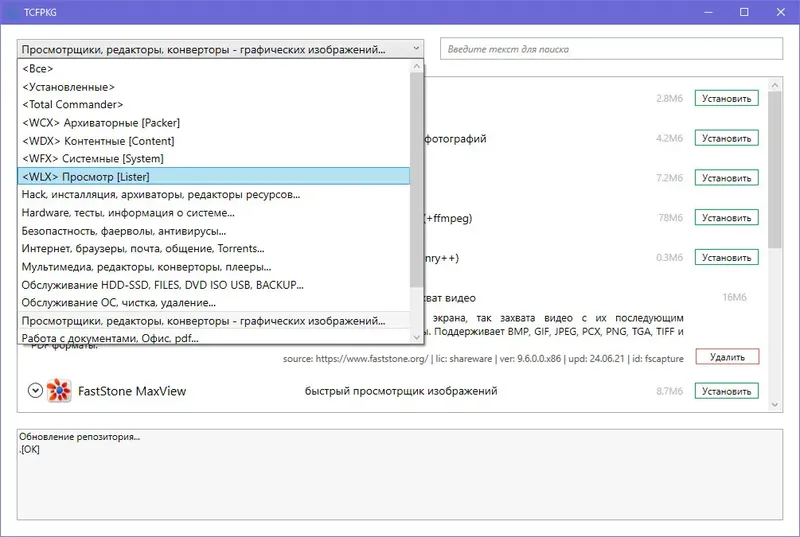The image size is (800, 537).
Task: Select Просмотрщики, редакторы list entry
Action: [x=213, y=321]
